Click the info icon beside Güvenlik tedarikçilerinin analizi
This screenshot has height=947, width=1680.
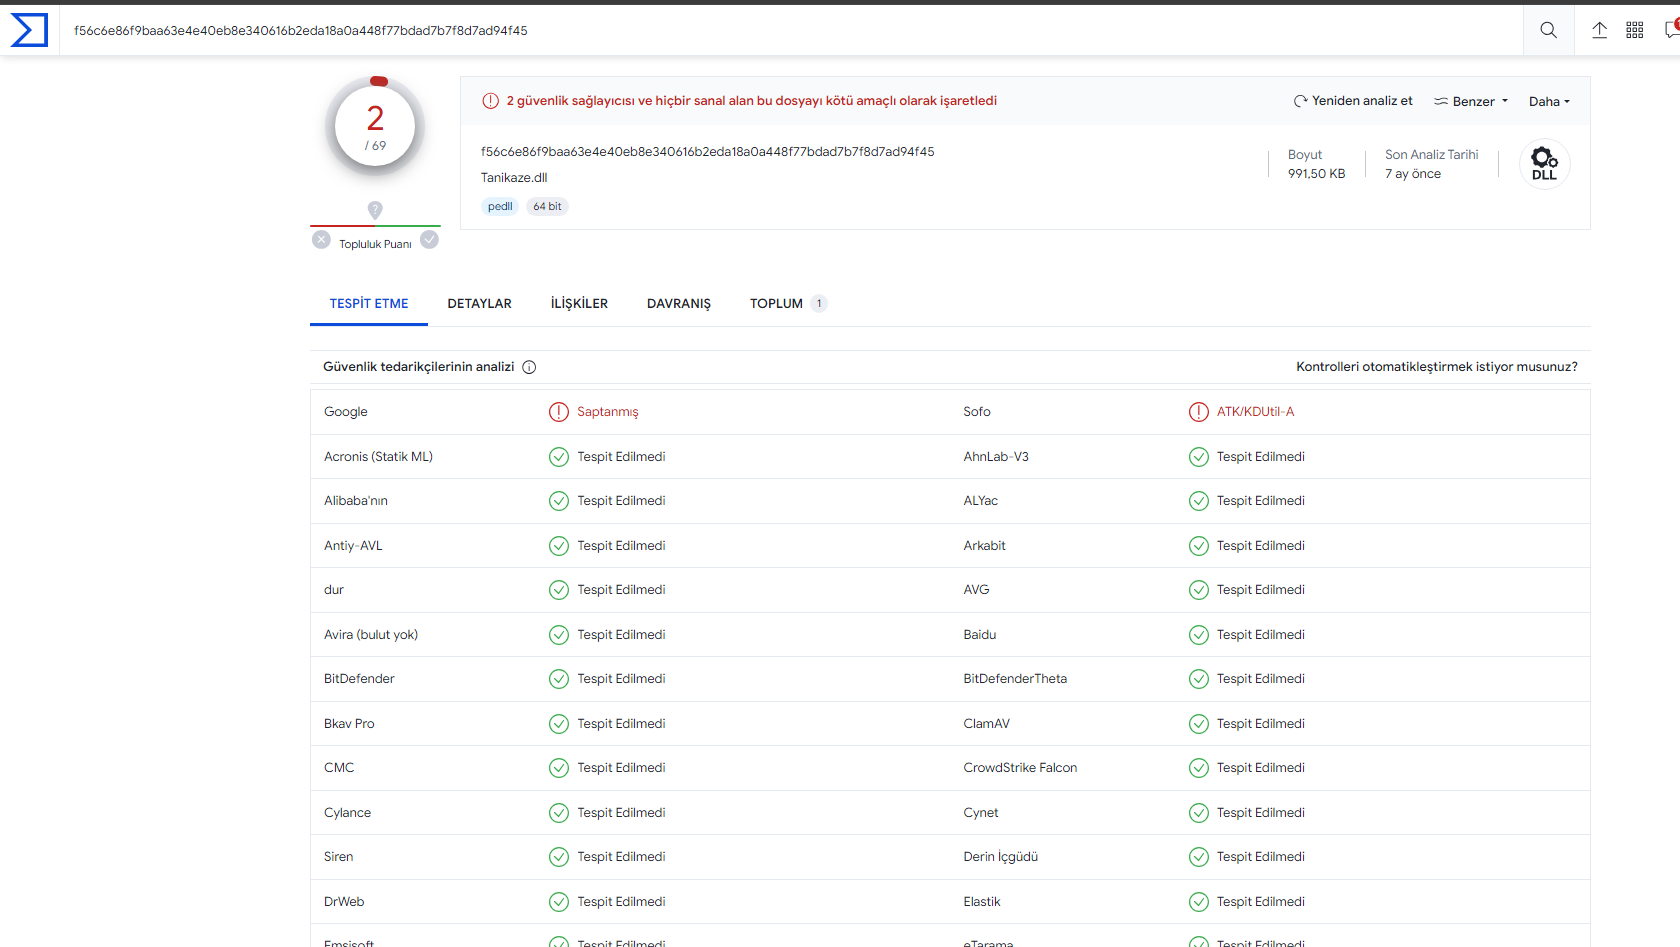pyautogui.click(x=529, y=367)
